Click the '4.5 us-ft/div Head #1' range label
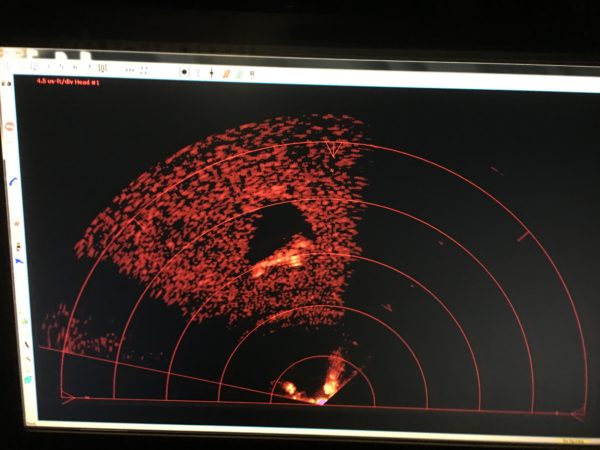This screenshot has width=600, height=450. pyautogui.click(x=68, y=82)
